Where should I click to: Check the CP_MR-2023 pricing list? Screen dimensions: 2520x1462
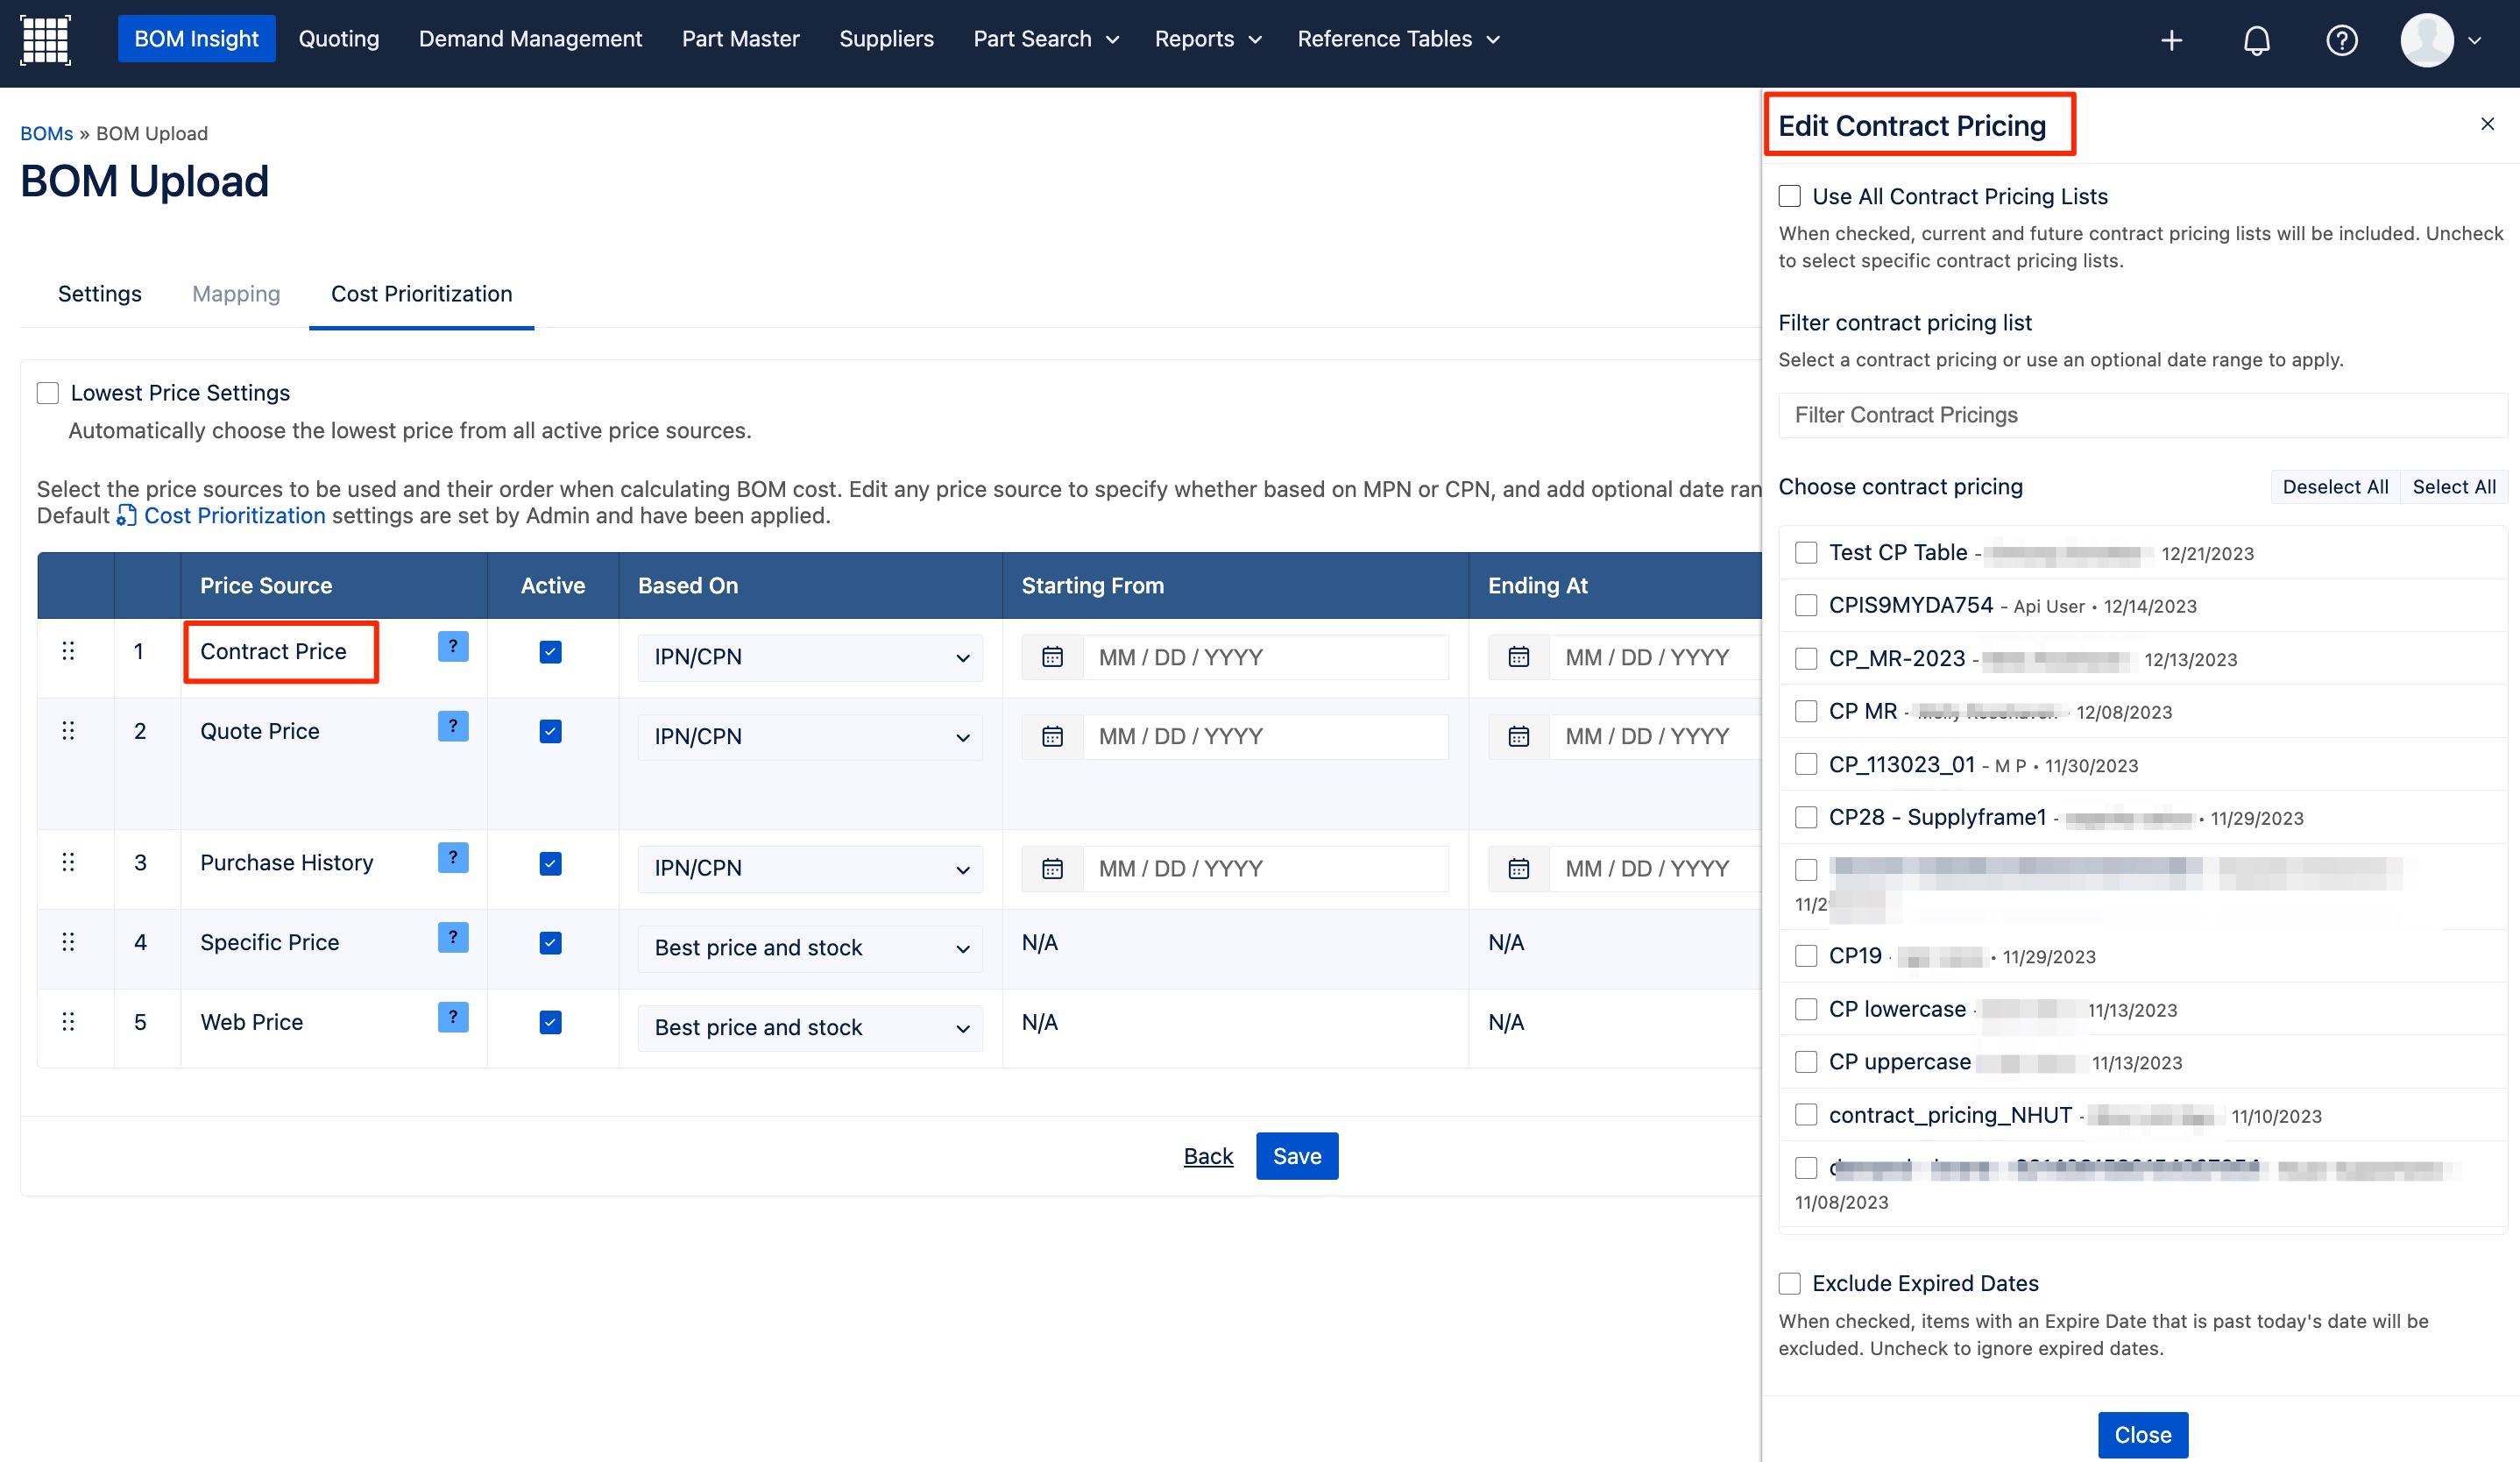[1805, 658]
